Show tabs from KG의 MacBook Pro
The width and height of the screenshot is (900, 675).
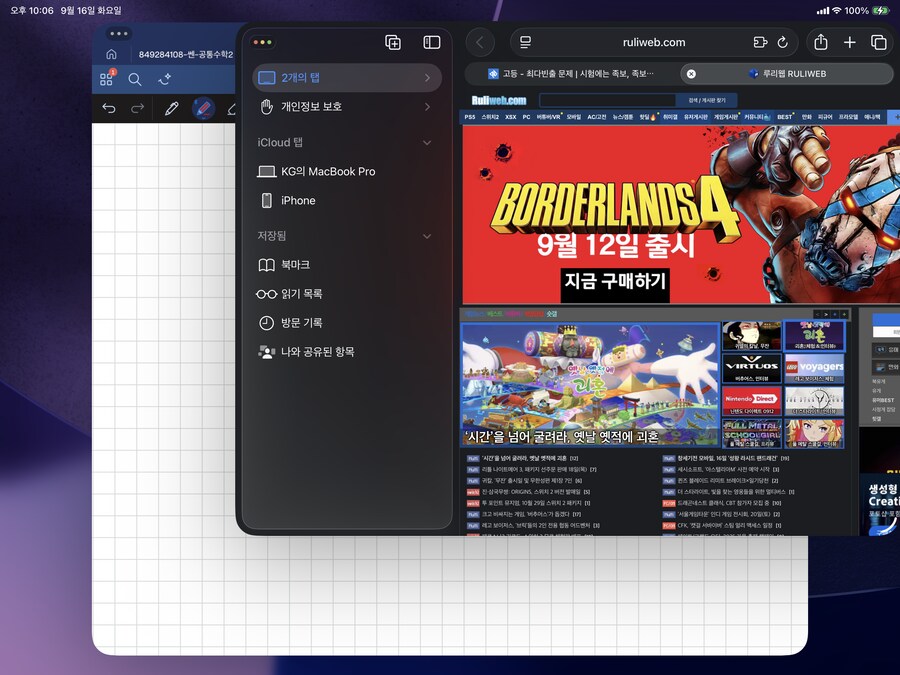tap(346, 171)
